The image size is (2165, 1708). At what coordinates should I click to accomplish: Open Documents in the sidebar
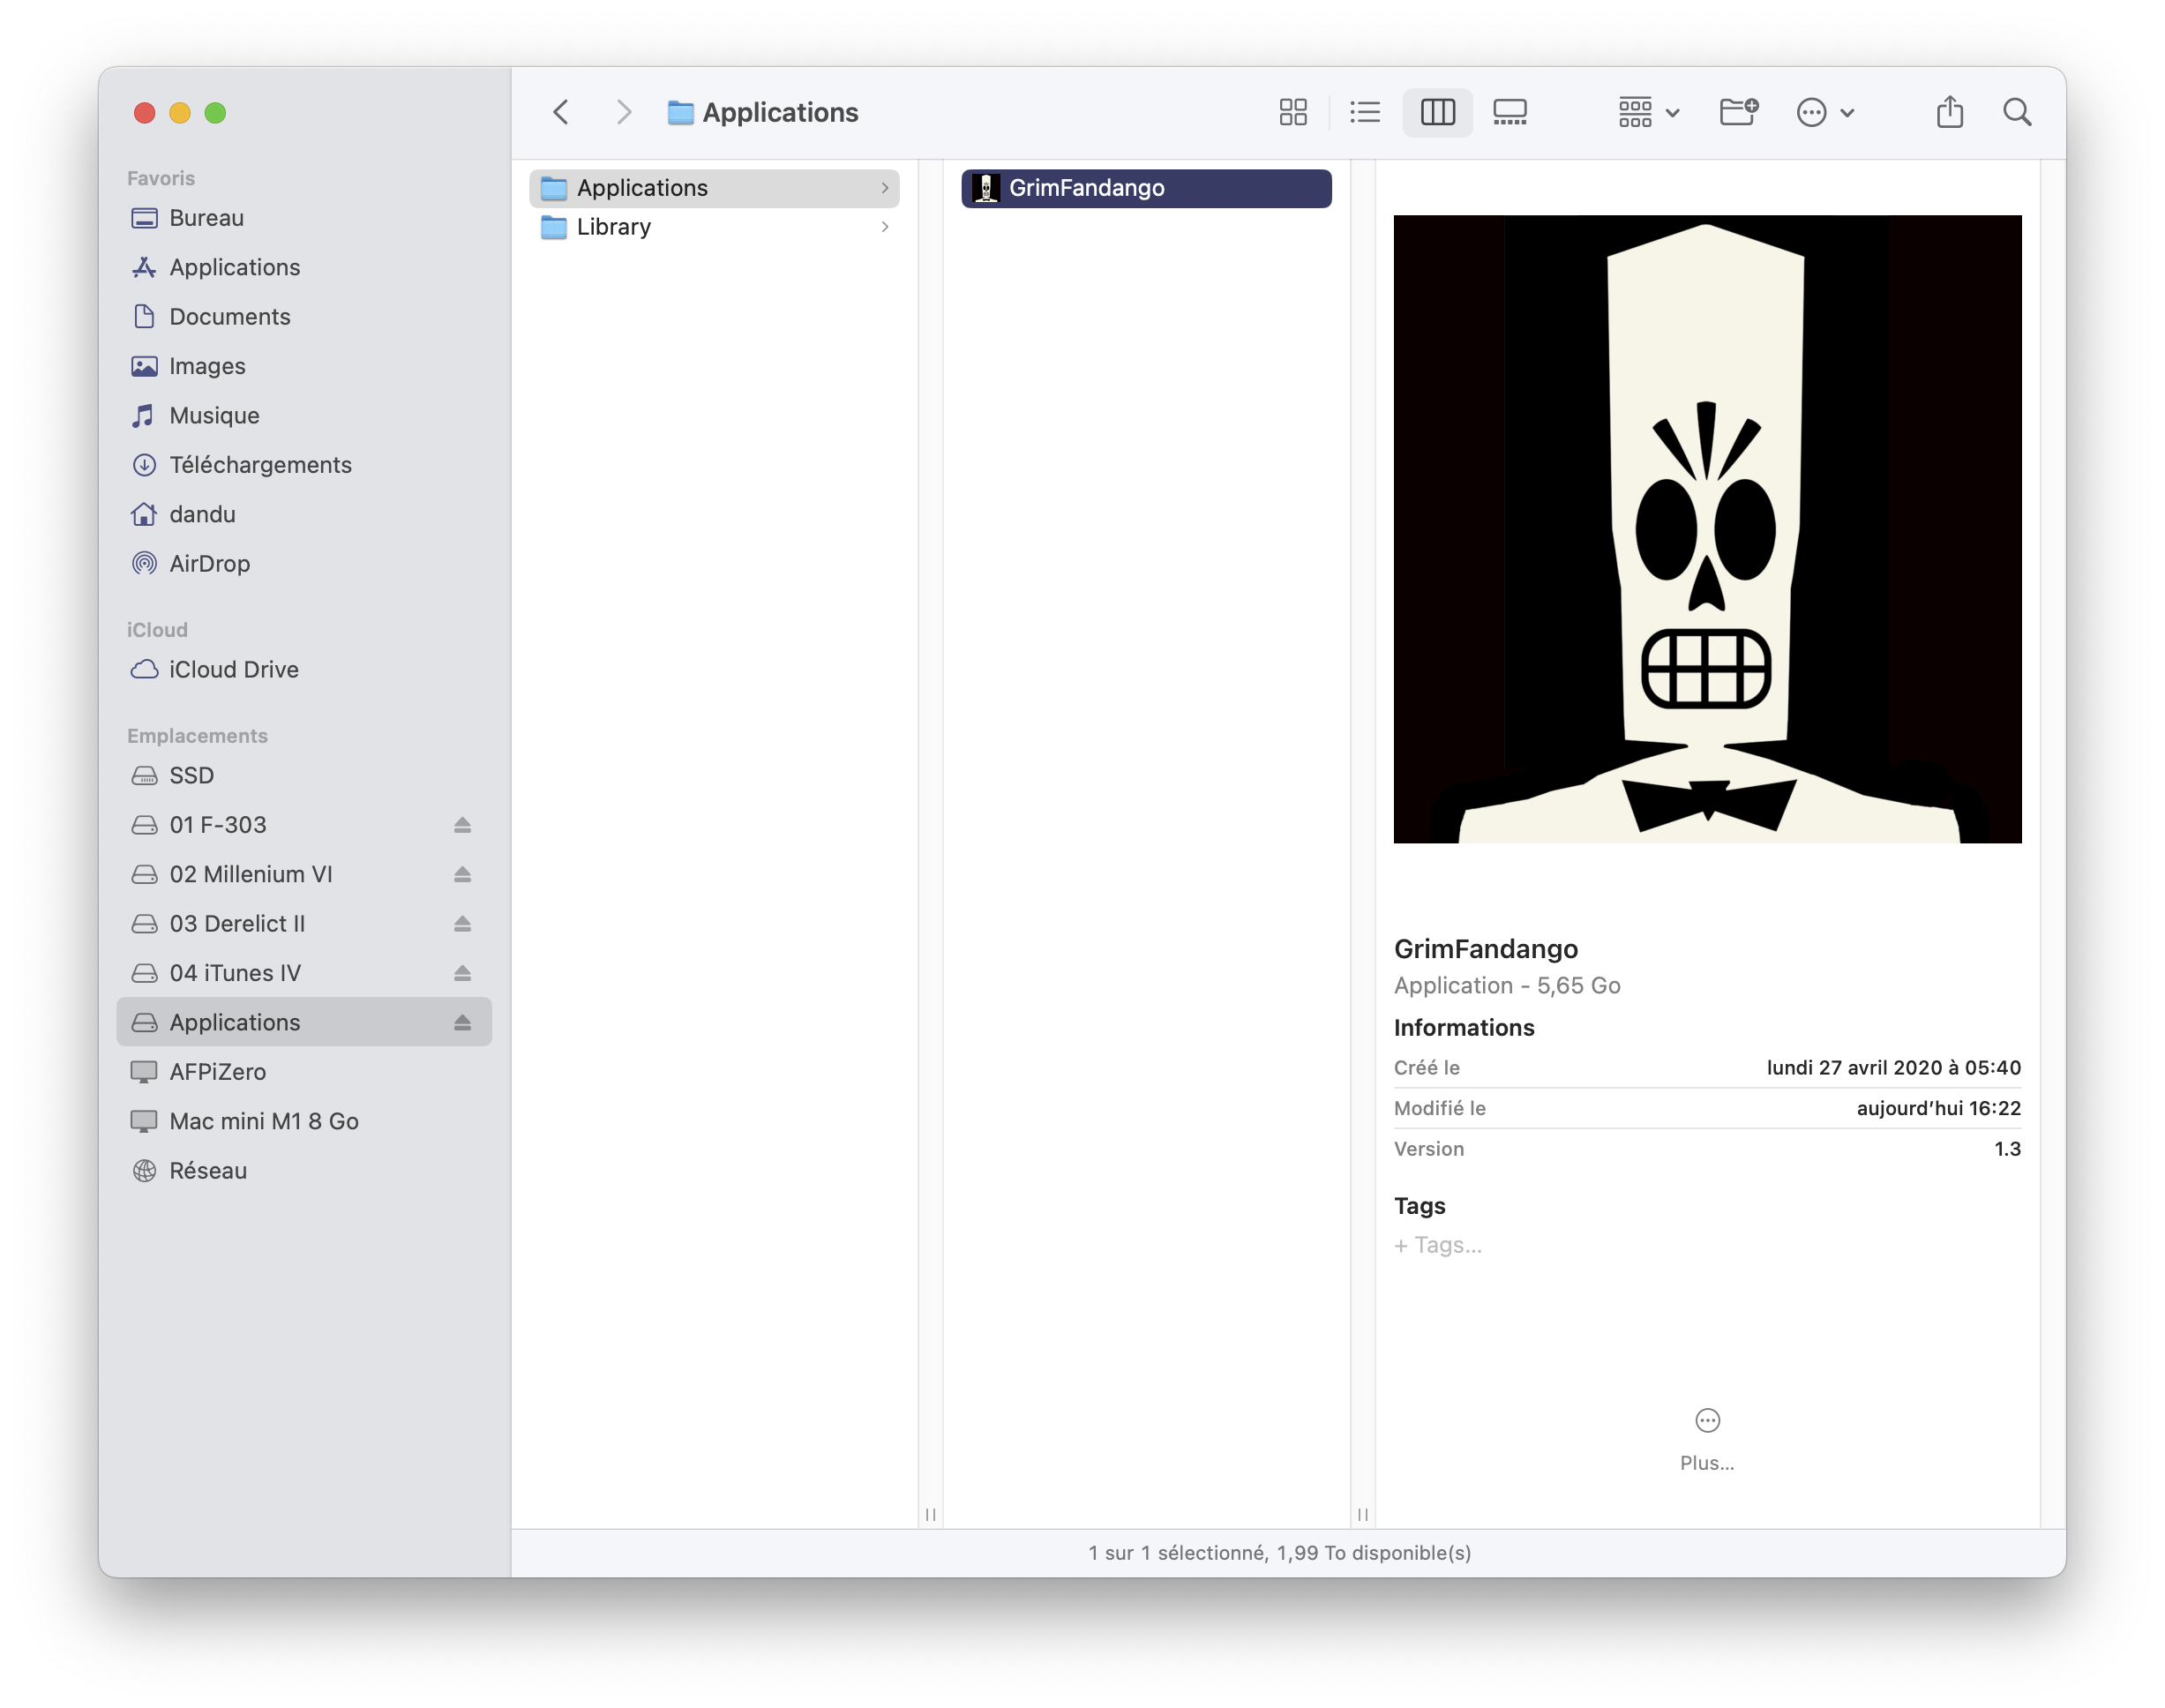click(304, 316)
